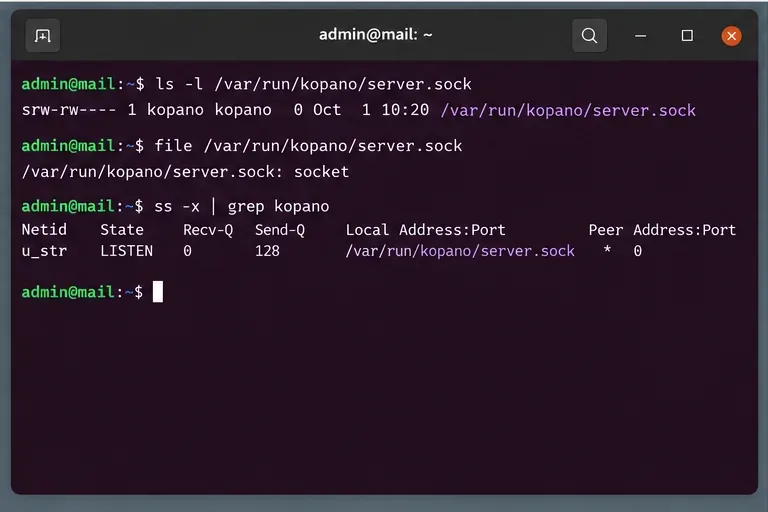Screen dimensions: 768x512
Task: Click the Send-Q column header
Action: (x=280, y=230)
